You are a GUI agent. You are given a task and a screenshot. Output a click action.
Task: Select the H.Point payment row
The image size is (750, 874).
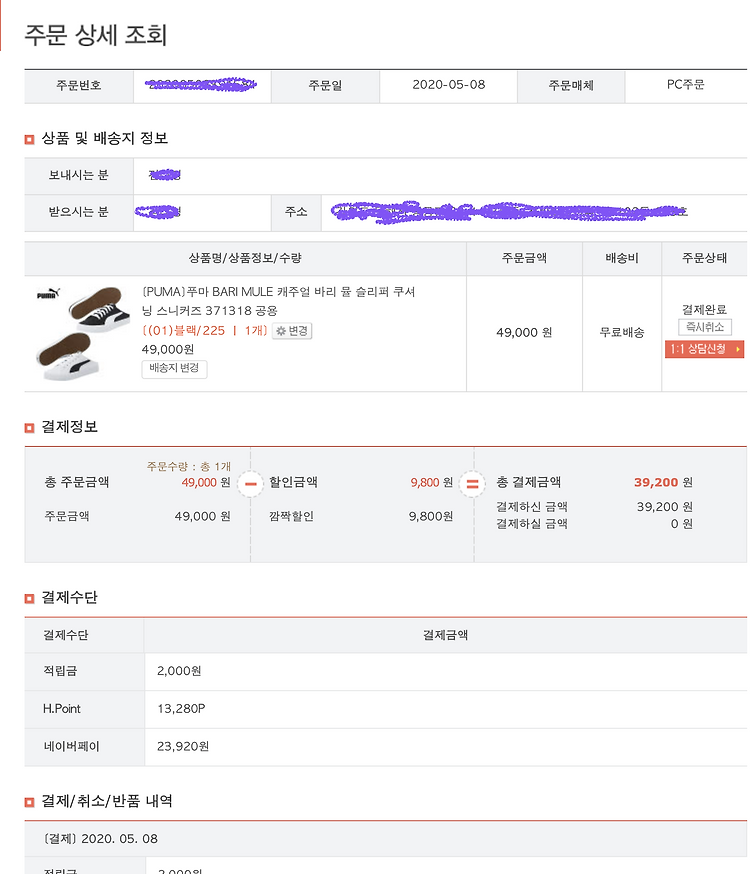[386, 709]
